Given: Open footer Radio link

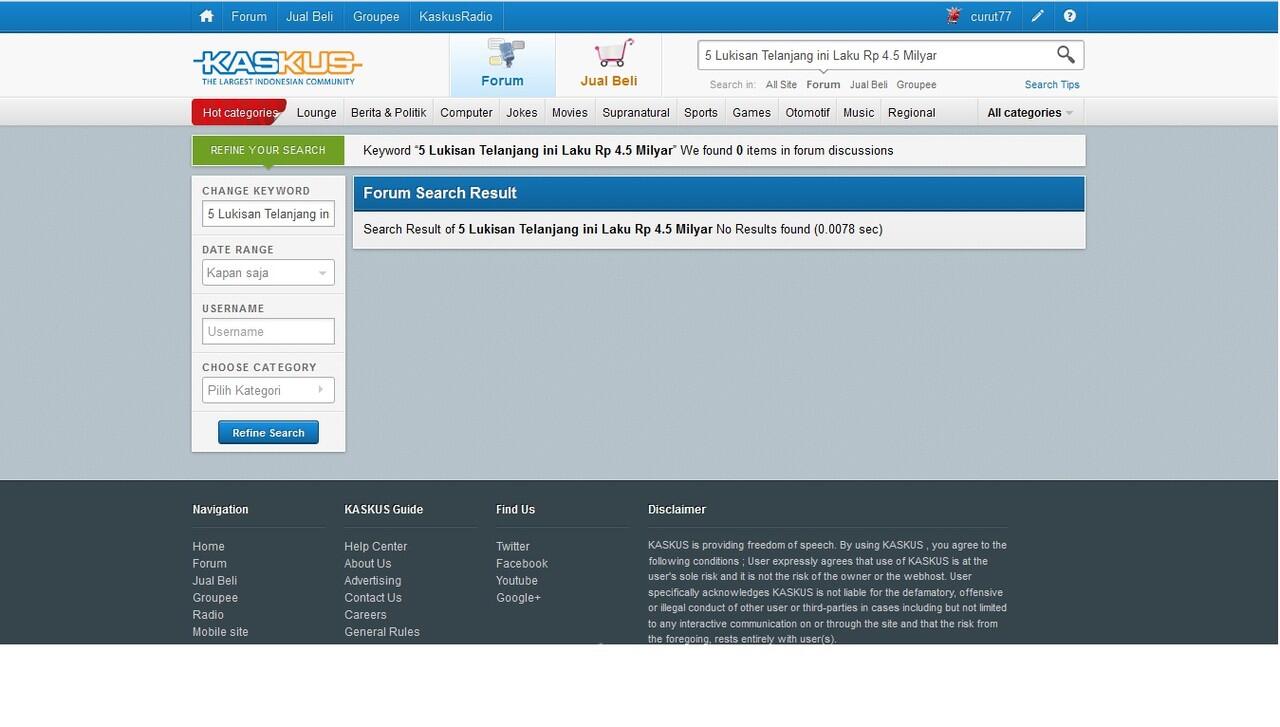Looking at the screenshot, I should (208, 615).
